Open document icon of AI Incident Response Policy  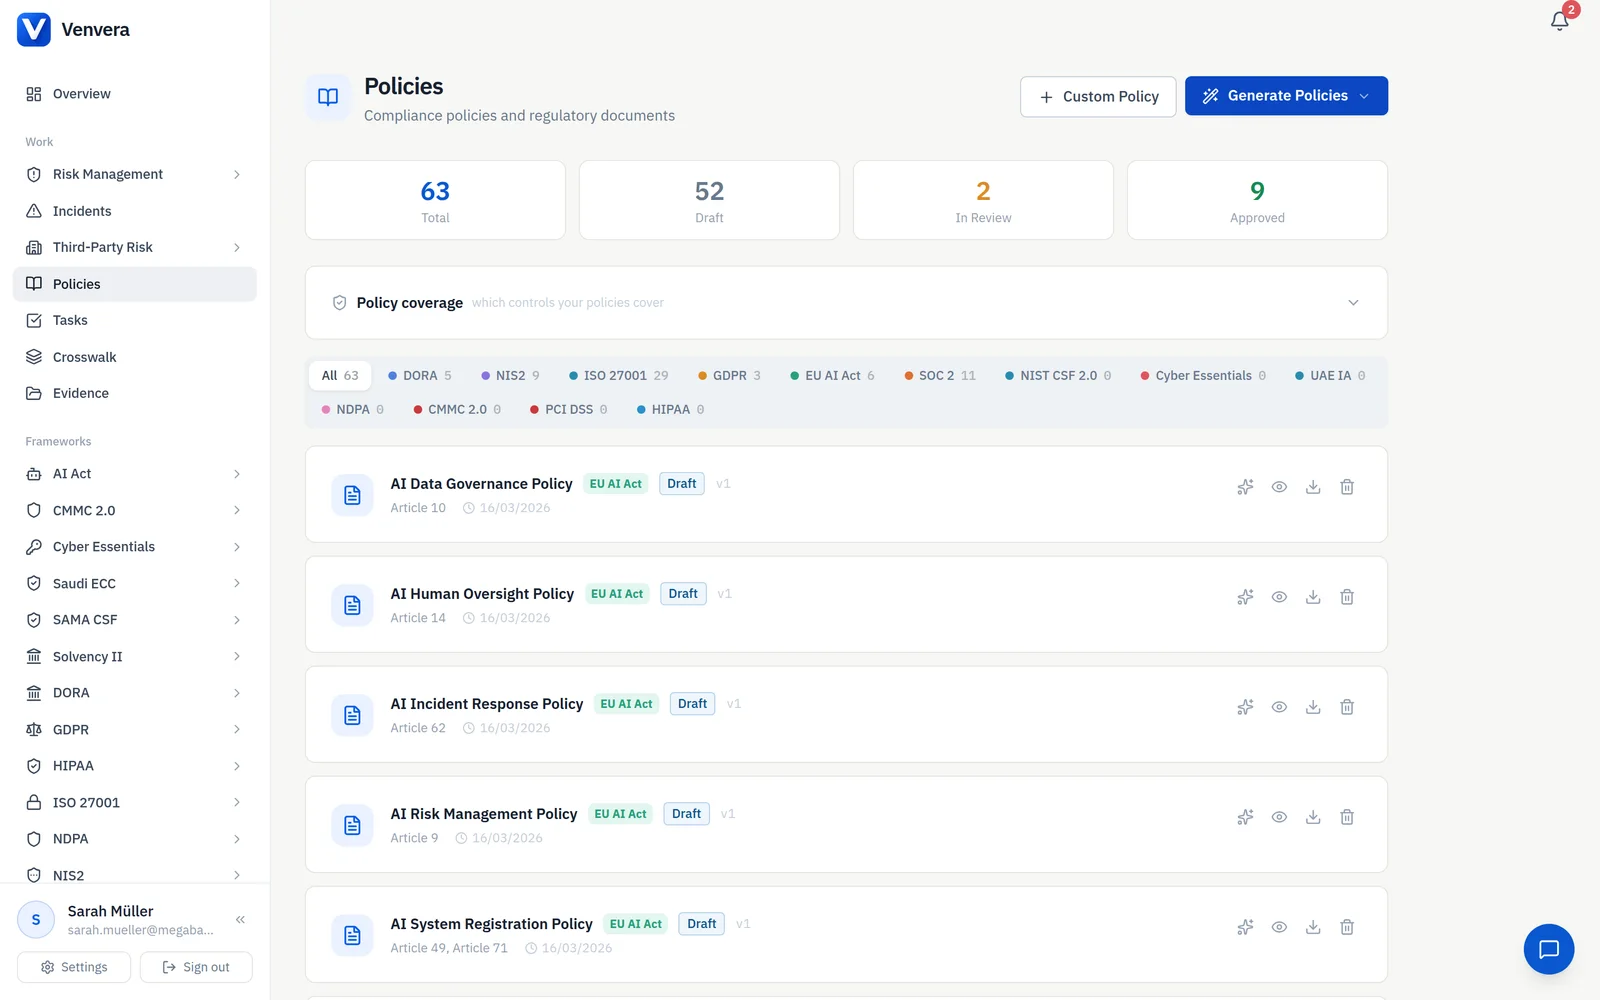(x=352, y=715)
